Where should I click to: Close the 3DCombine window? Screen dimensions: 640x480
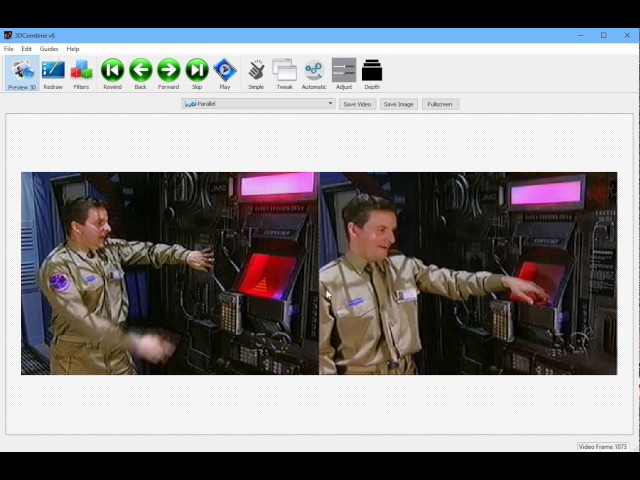pos(627,36)
